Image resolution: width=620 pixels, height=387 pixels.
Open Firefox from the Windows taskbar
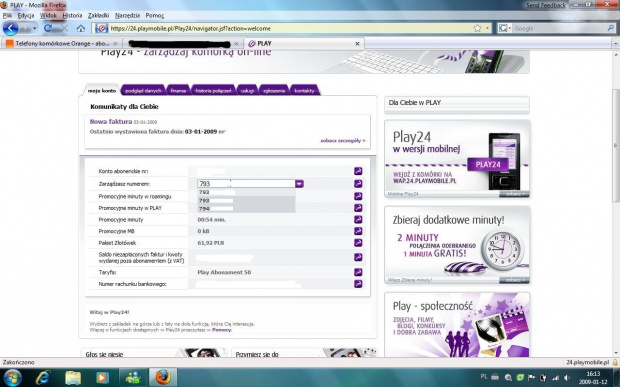pos(163,378)
